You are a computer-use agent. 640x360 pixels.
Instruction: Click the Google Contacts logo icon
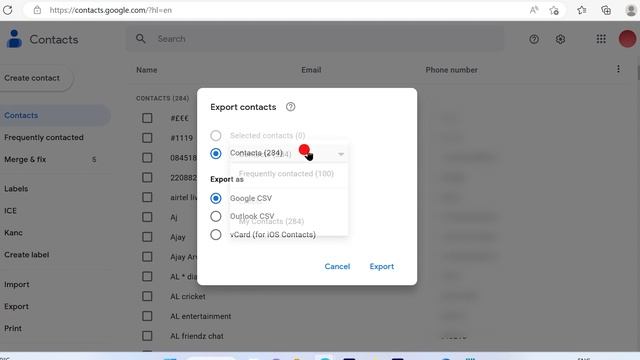click(x=14, y=39)
